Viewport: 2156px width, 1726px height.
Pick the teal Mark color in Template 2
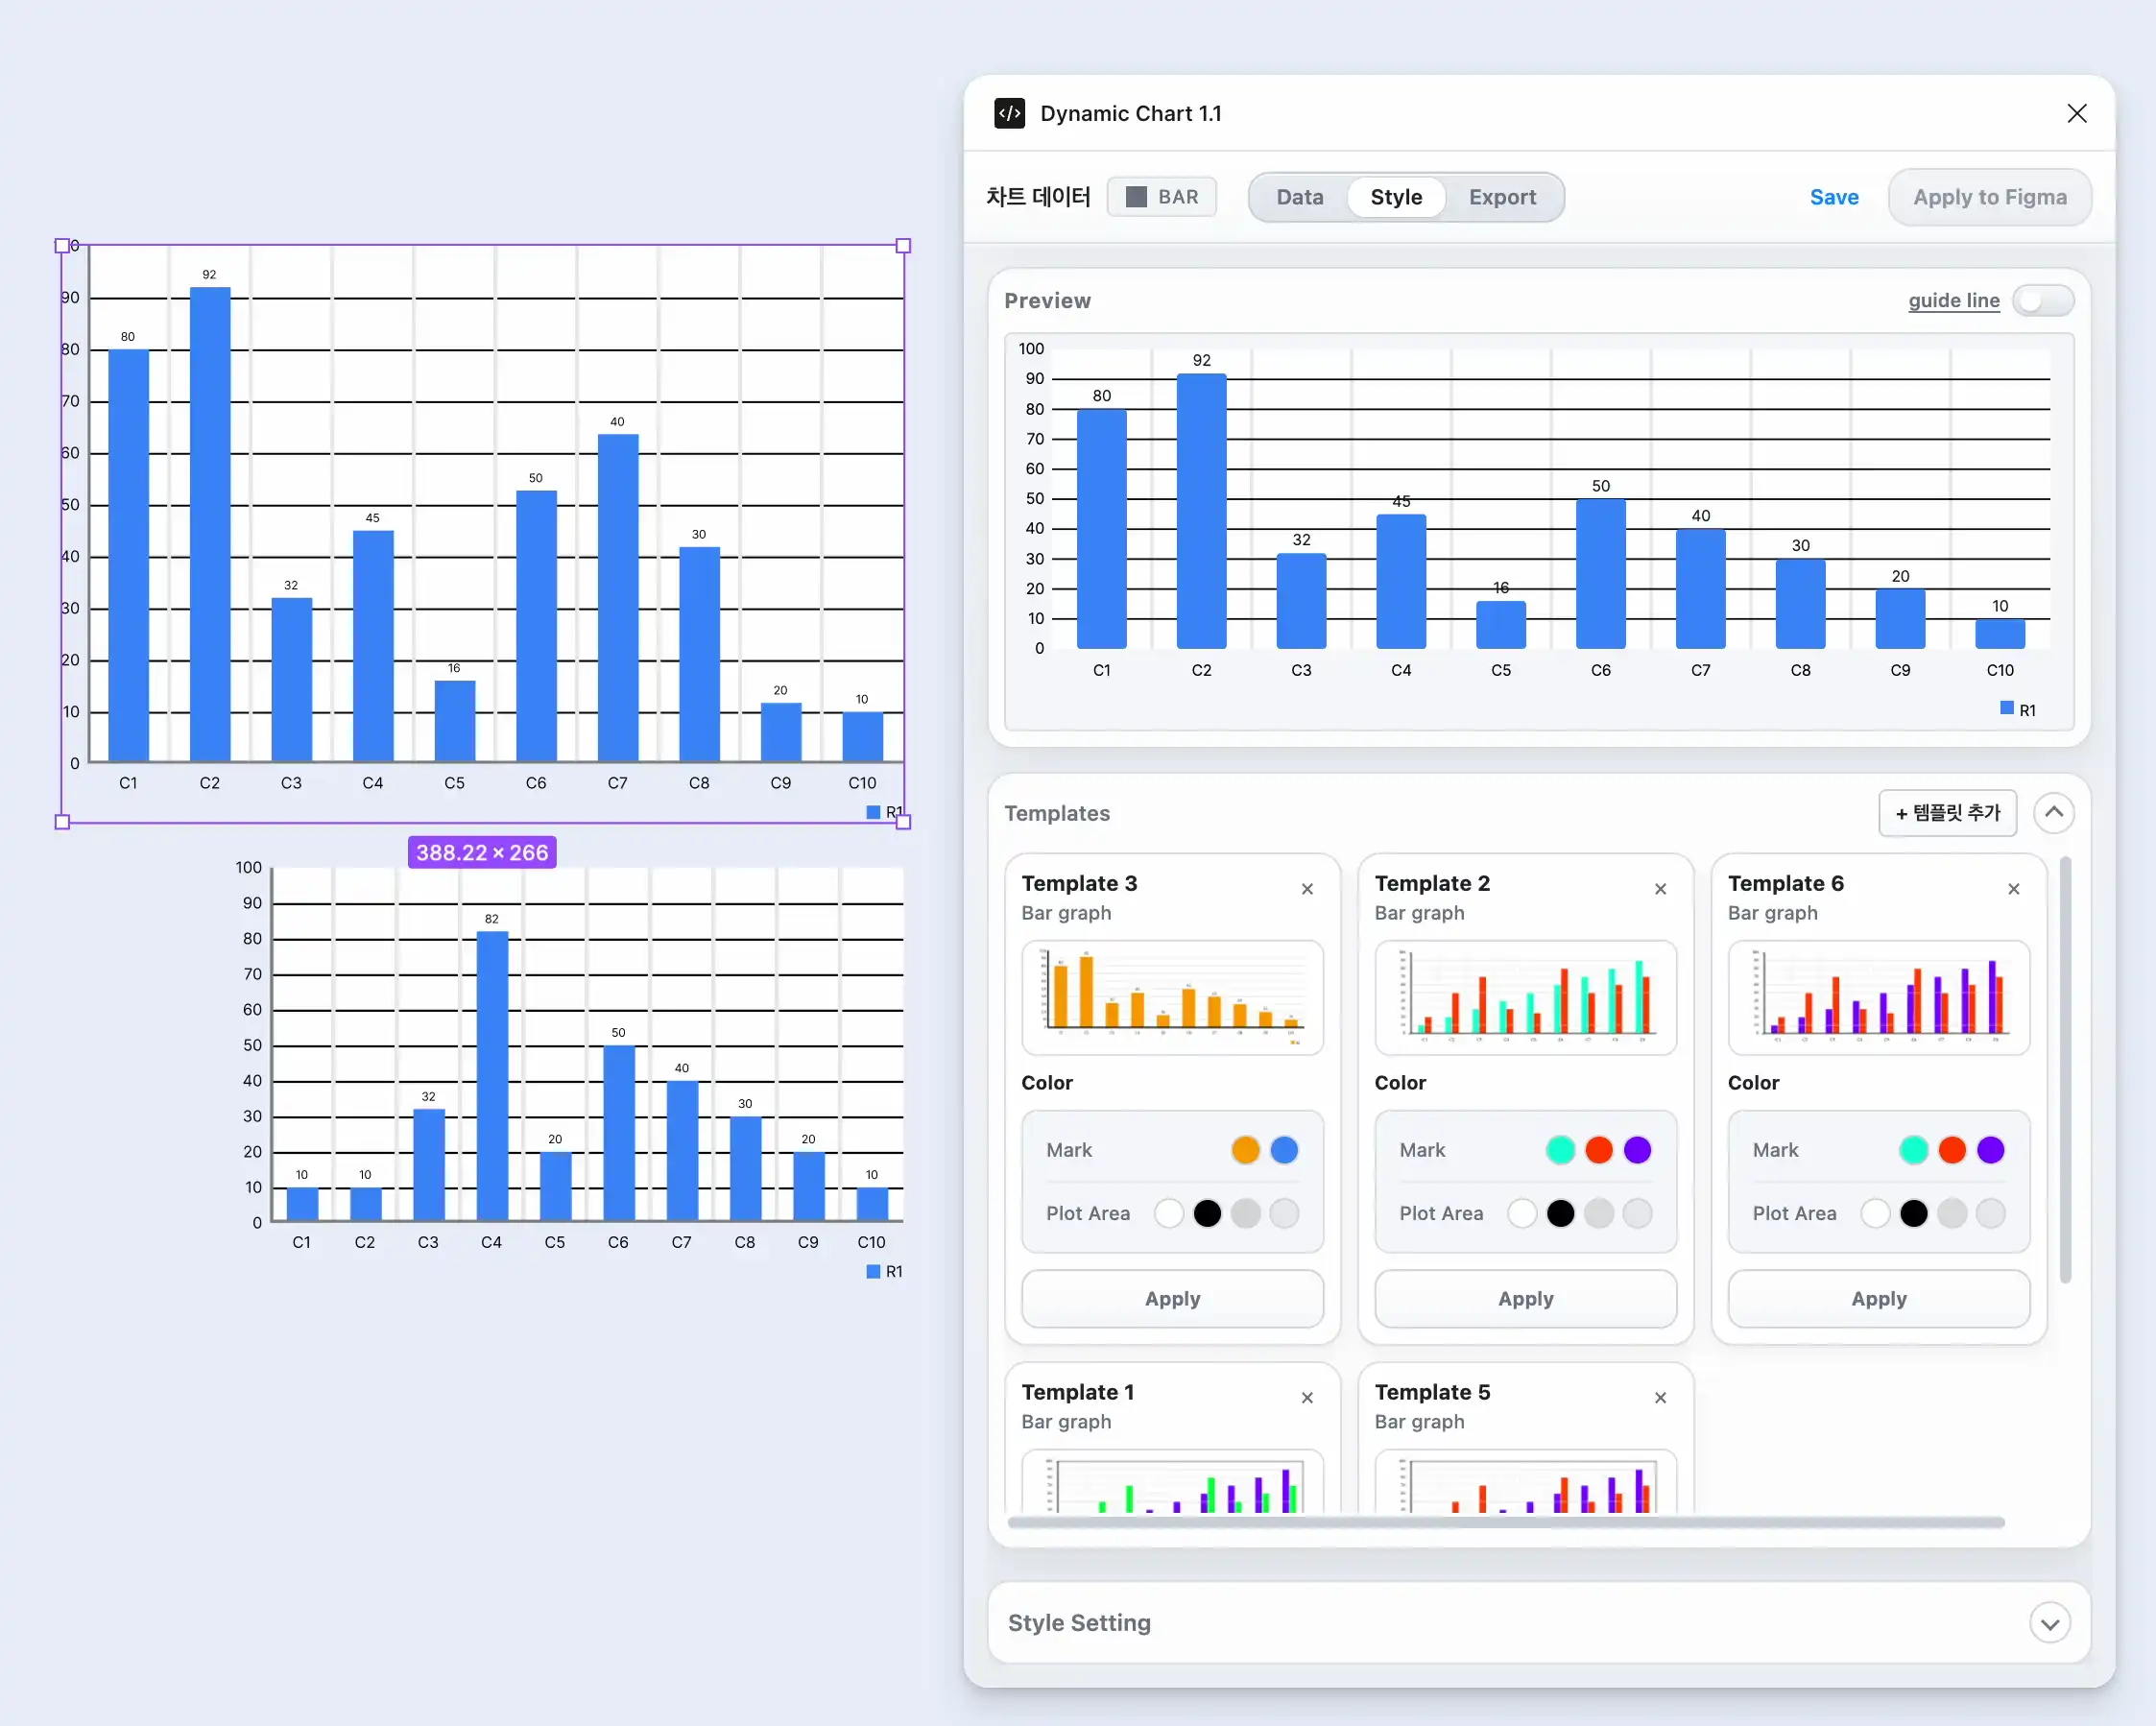coord(1560,1150)
